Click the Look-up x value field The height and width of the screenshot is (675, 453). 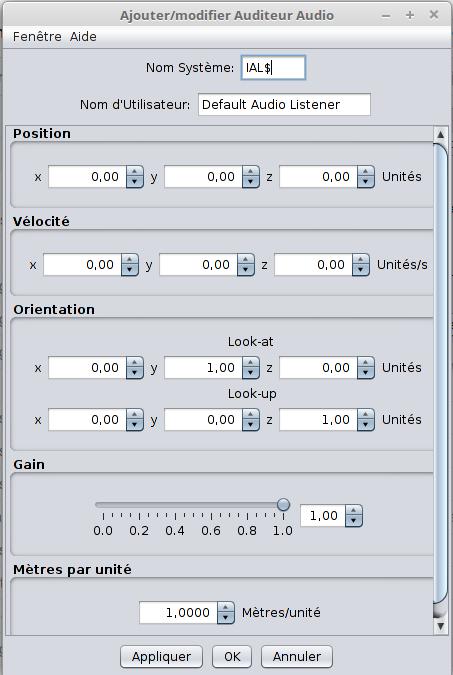pos(87,420)
